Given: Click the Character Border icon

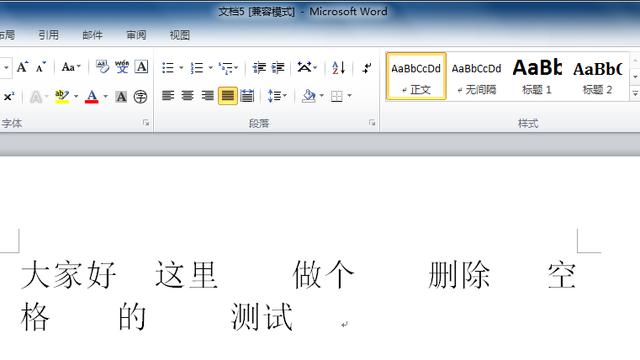Looking at the screenshot, I should click(x=141, y=67).
